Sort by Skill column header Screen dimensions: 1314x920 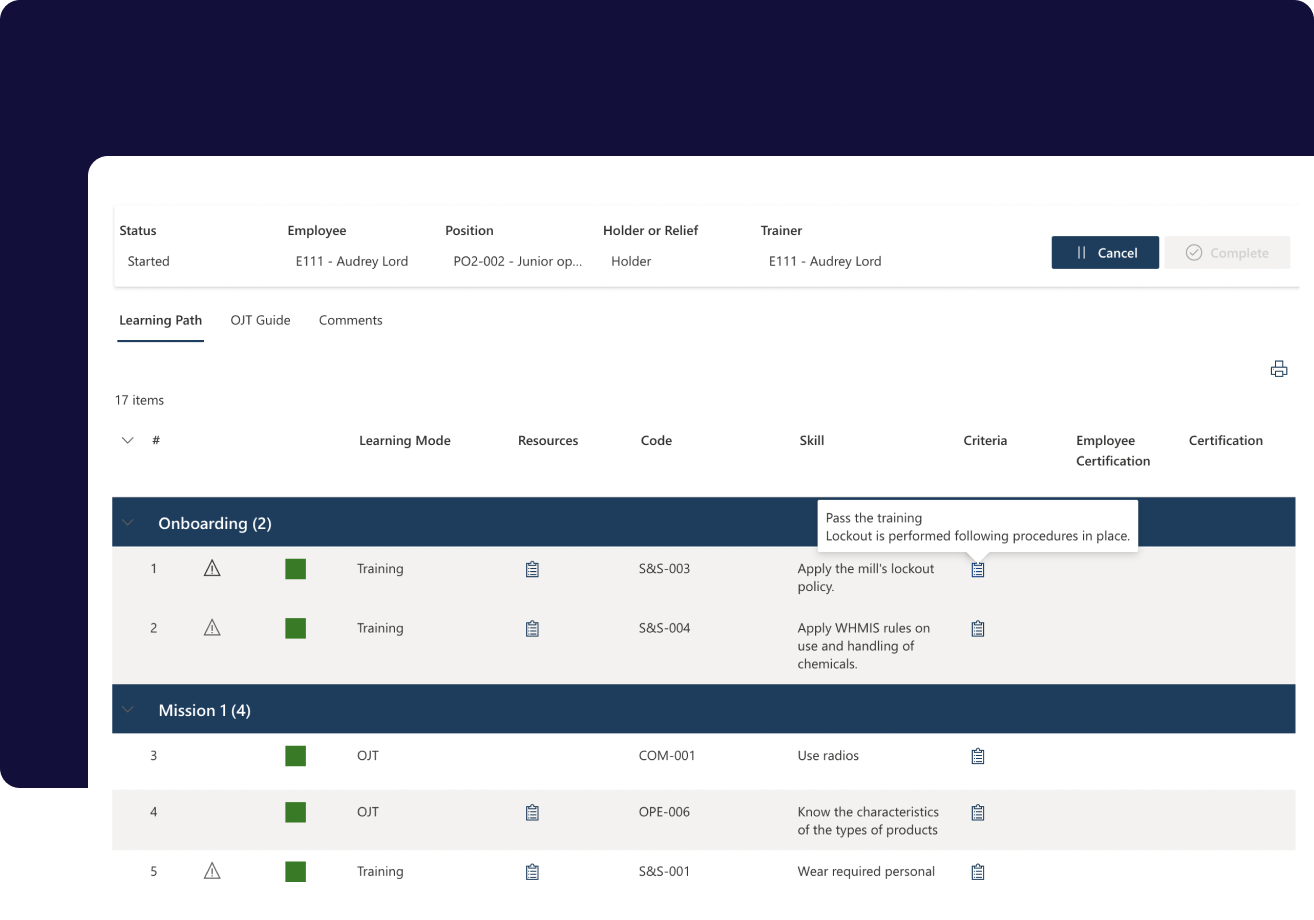point(812,440)
